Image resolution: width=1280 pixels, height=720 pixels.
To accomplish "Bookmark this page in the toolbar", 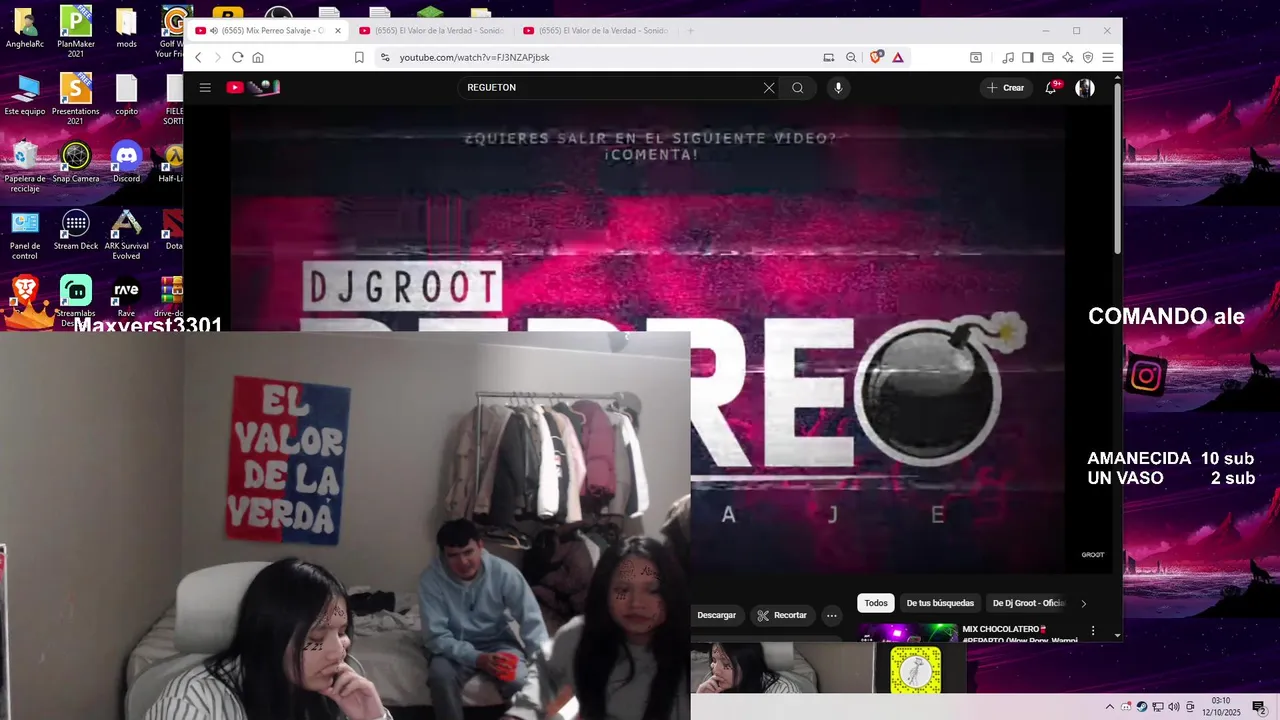I will 359,58.
